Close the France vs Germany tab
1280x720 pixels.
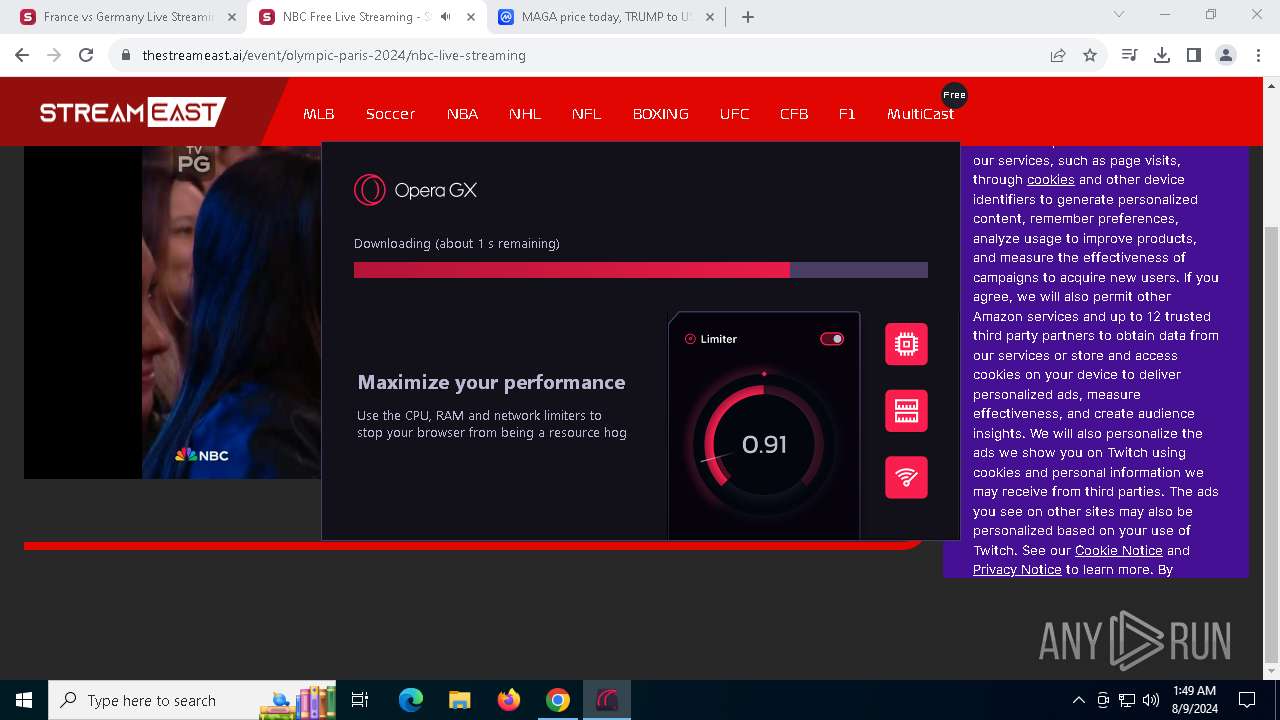pos(232,17)
